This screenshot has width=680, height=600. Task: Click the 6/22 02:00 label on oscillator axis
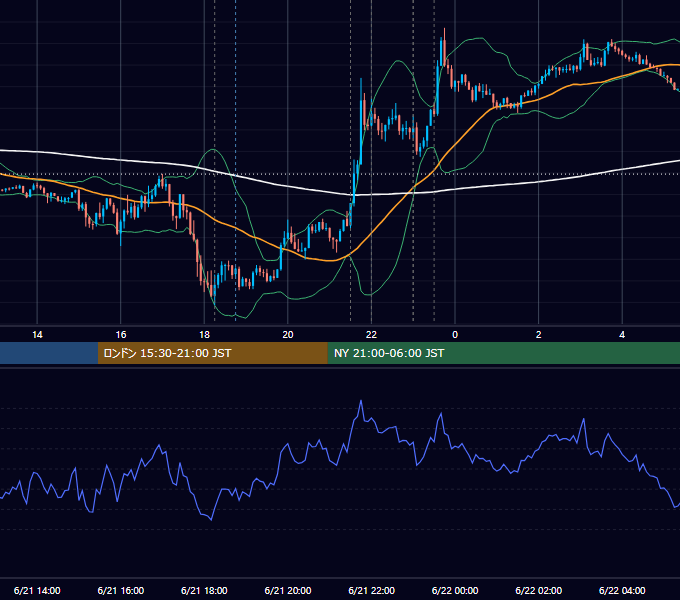[x=539, y=590]
